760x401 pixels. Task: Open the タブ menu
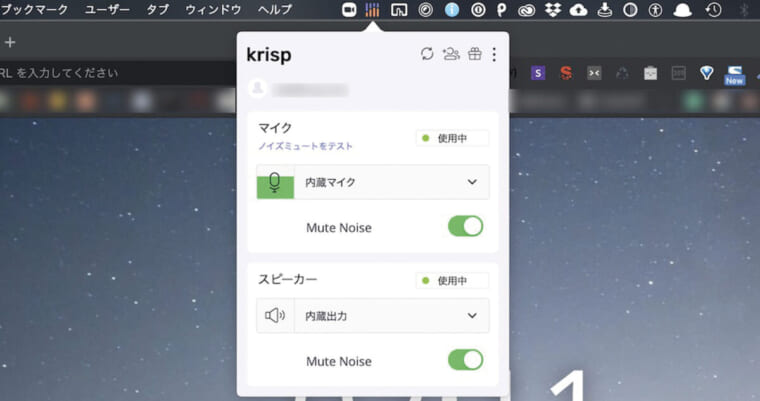(x=158, y=9)
